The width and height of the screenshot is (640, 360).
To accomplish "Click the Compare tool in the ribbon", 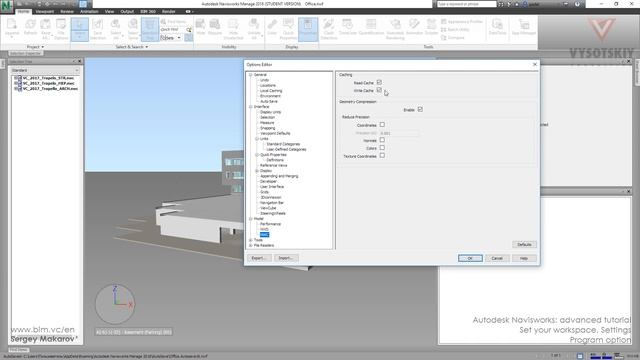I will click(453, 38).
